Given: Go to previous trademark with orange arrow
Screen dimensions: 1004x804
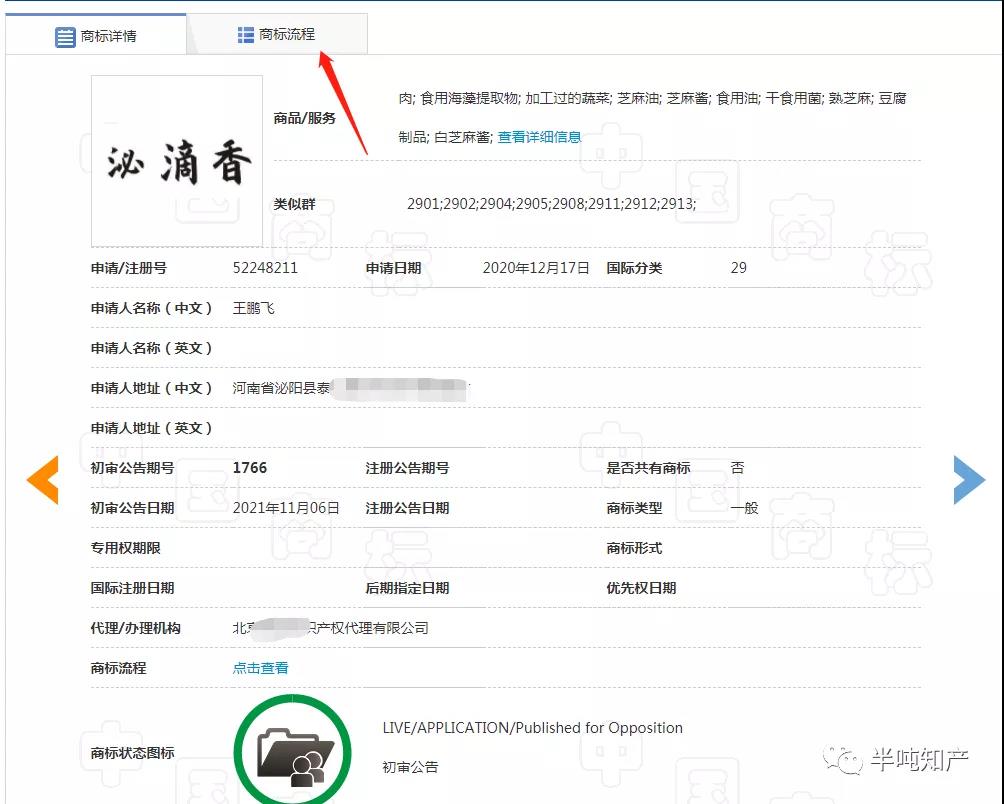Looking at the screenshot, I should click(43, 479).
